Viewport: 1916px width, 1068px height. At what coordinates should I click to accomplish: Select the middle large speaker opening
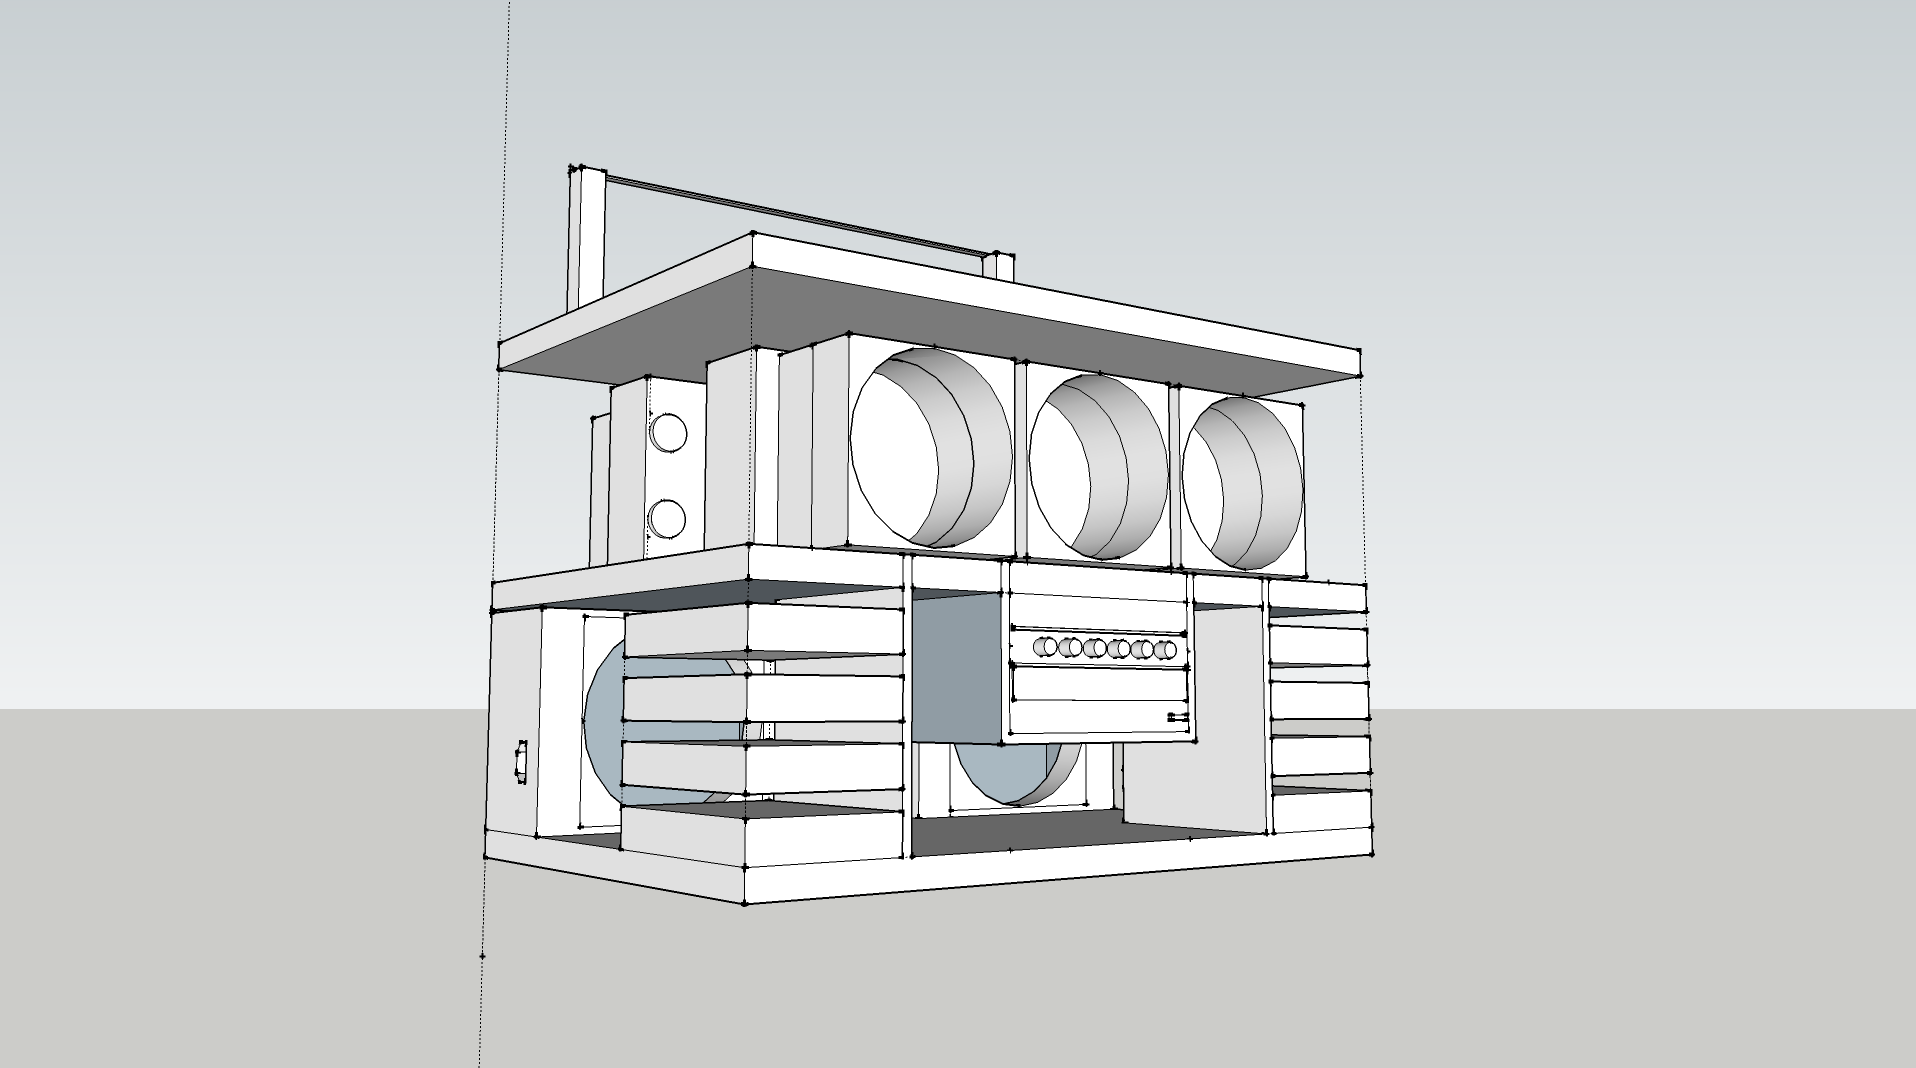pyautogui.click(x=1099, y=466)
